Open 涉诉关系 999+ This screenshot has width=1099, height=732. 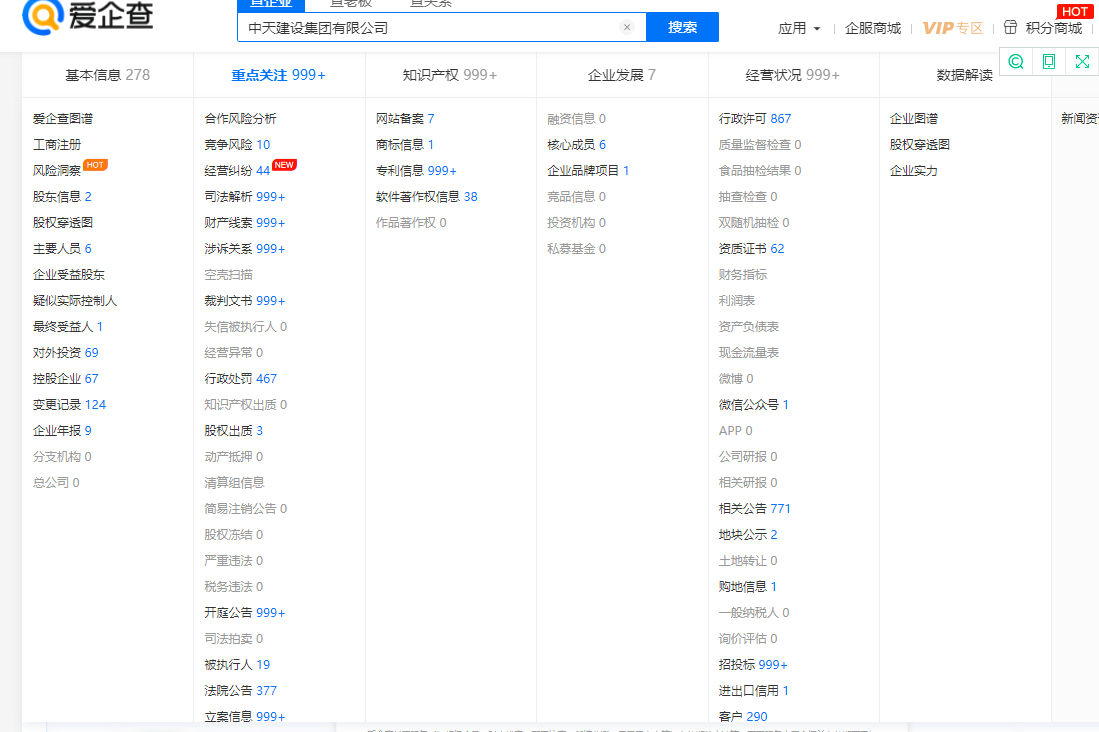coord(245,248)
